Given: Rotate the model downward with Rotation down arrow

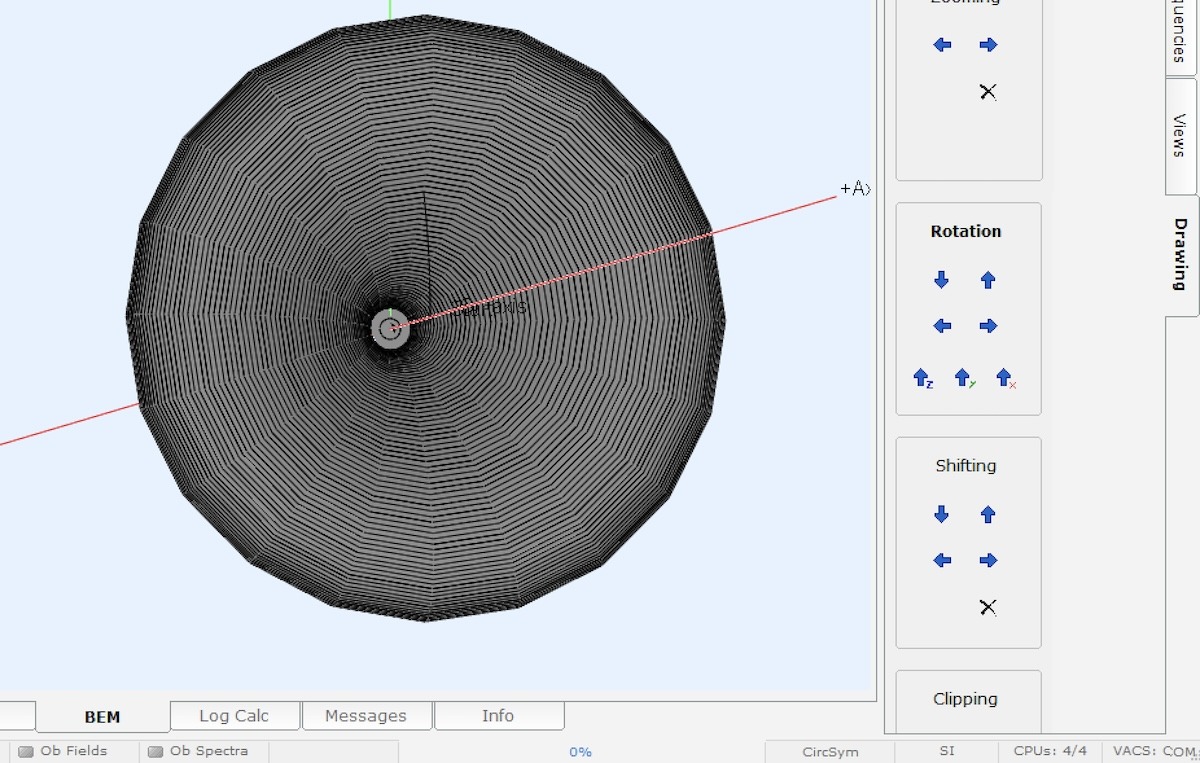Looking at the screenshot, I should (x=941, y=280).
